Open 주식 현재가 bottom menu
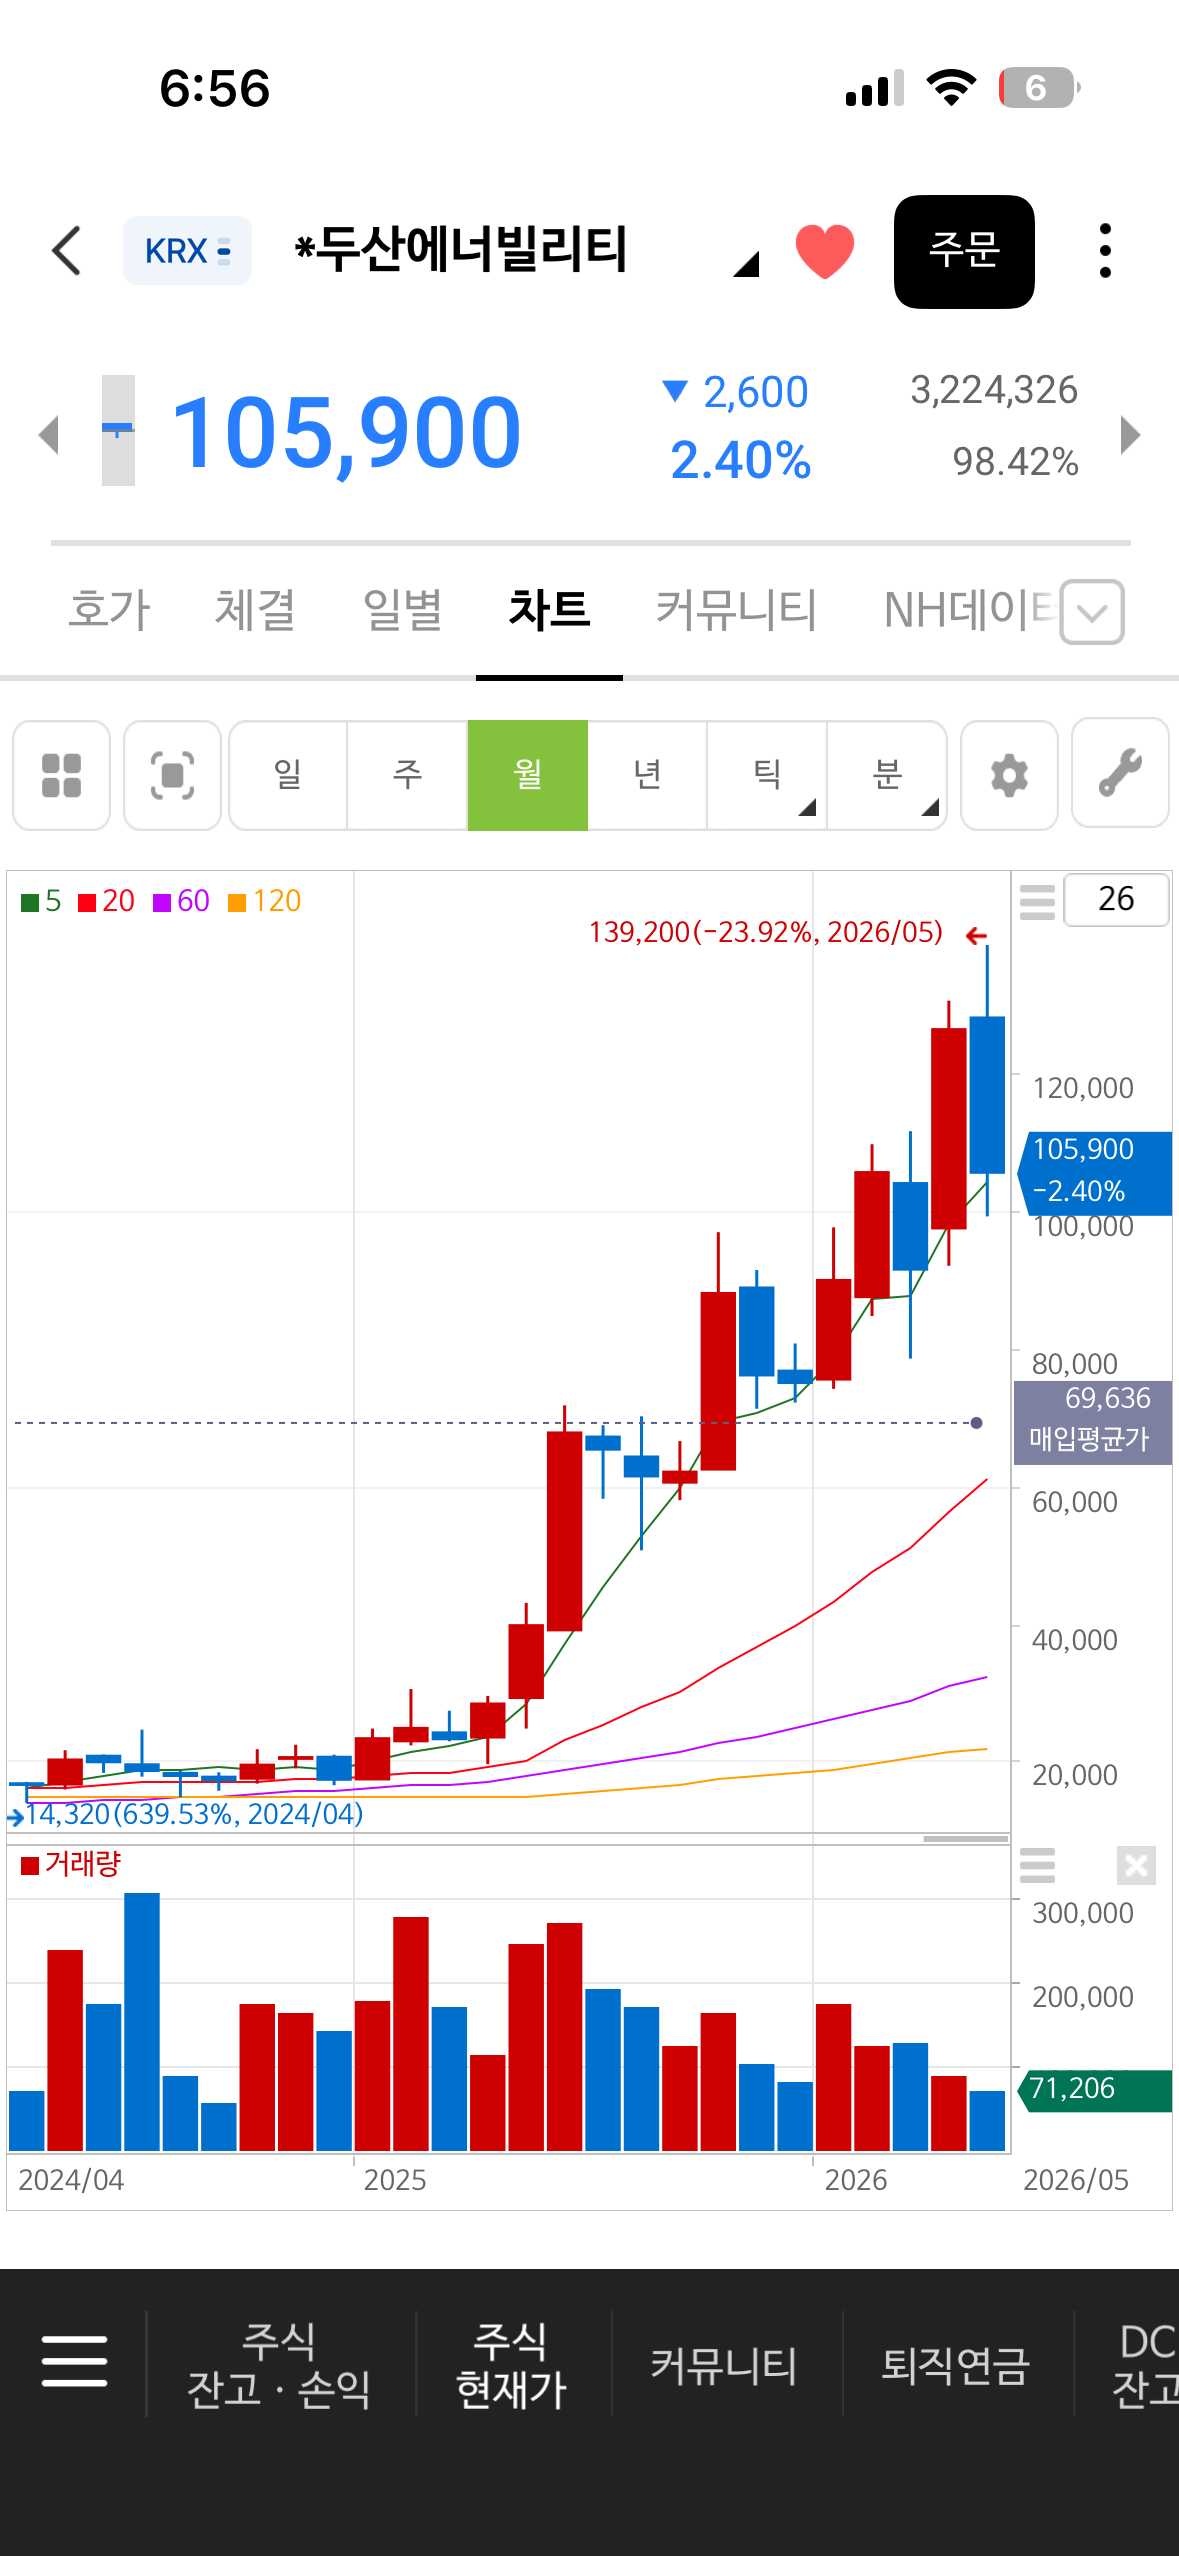1179x2556 pixels. coord(512,2364)
